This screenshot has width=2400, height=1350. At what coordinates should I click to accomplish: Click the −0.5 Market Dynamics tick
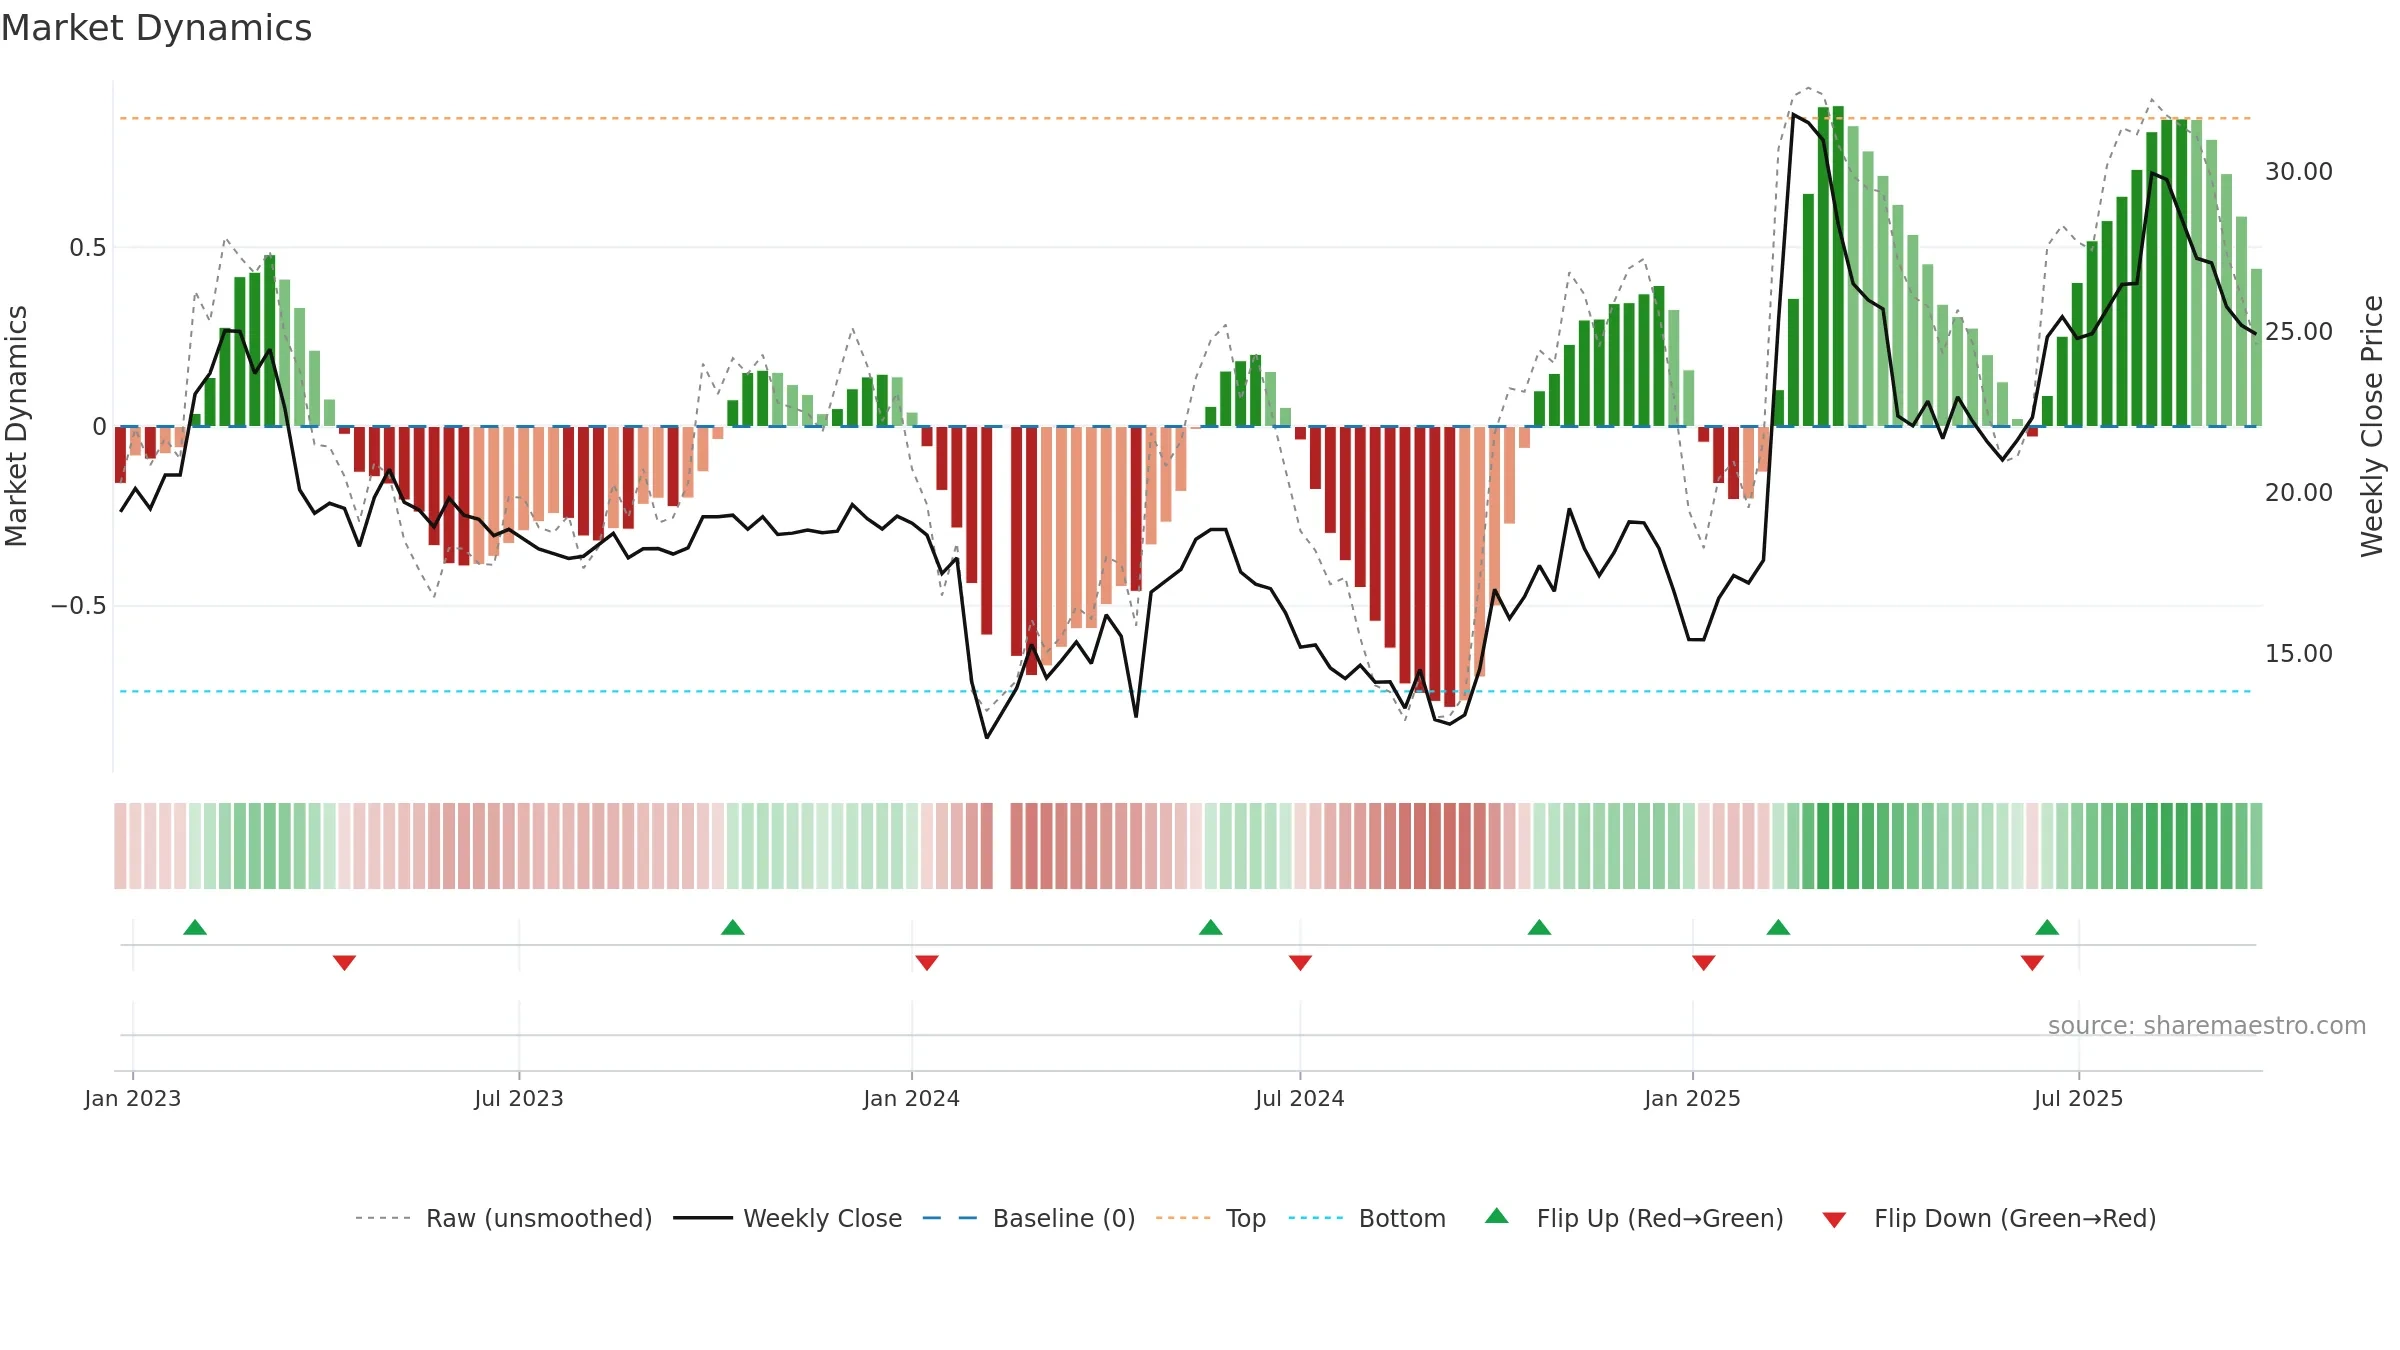tap(79, 606)
